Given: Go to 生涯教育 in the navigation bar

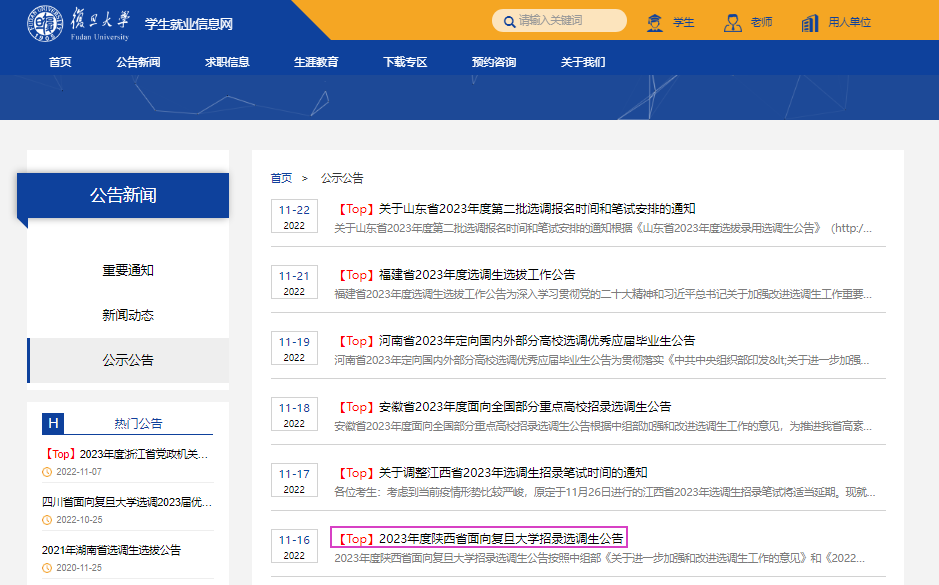Looking at the screenshot, I should point(316,62).
